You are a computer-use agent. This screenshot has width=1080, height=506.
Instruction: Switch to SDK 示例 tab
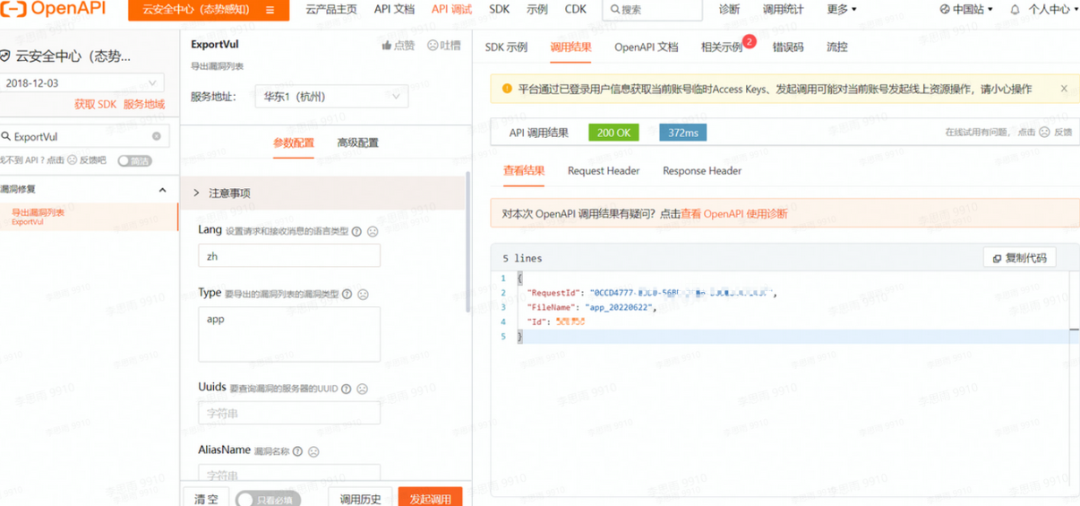[x=506, y=47]
